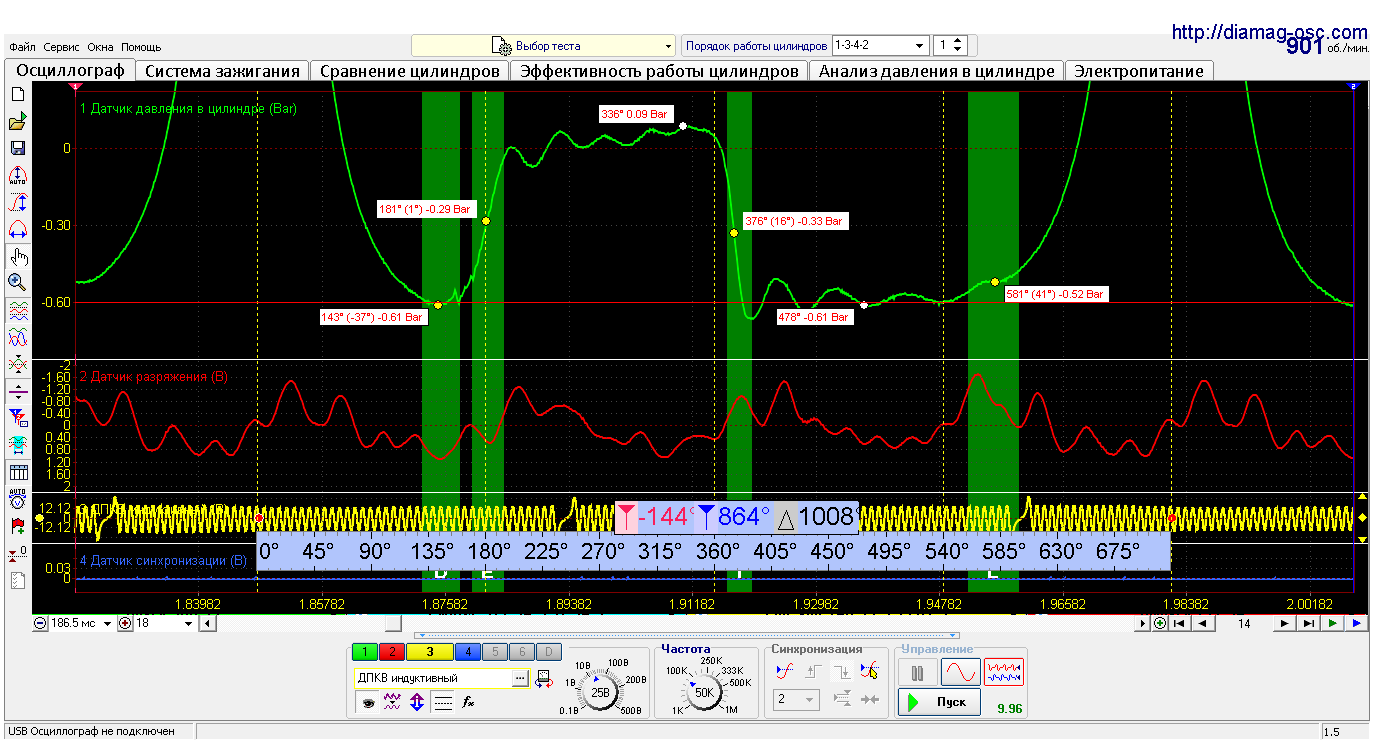The width and height of the screenshot is (1382, 744).
Task: Open the fx math function icon
Action: coord(467,702)
